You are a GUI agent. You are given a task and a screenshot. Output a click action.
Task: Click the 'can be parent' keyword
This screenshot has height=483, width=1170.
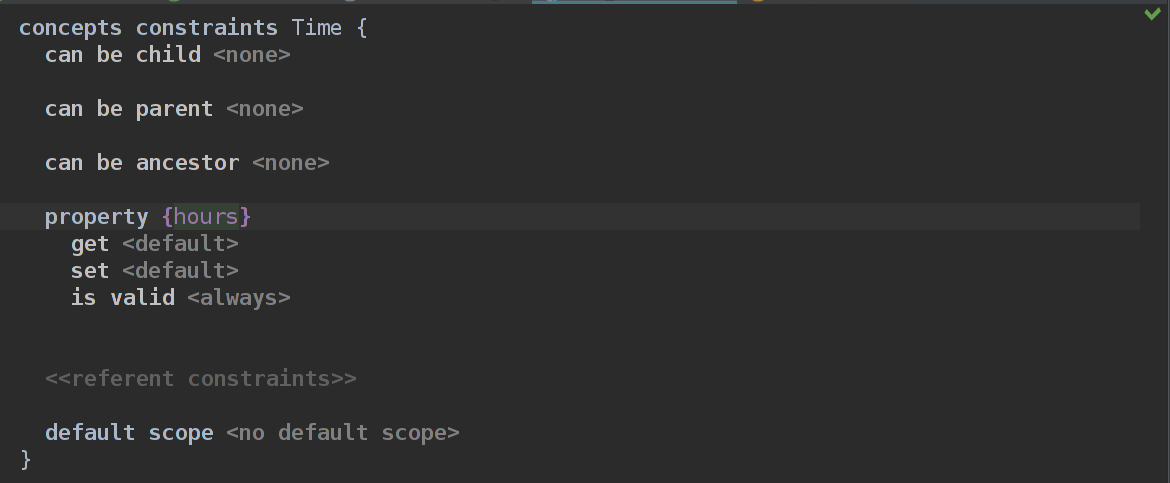click(128, 109)
